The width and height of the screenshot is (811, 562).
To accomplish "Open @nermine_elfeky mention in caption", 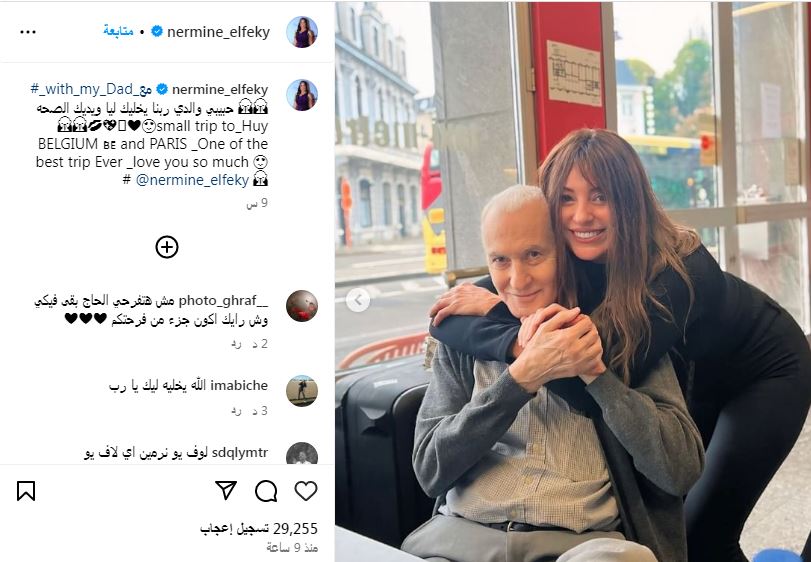I will [192, 180].
